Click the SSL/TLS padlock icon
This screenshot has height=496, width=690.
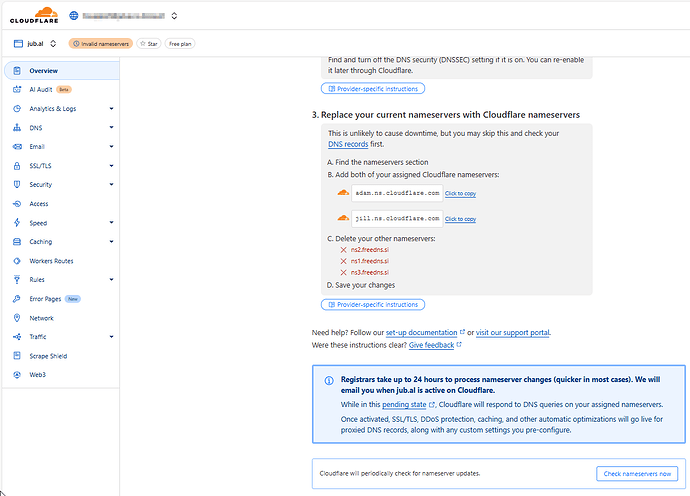pyautogui.click(x=17, y=165)
